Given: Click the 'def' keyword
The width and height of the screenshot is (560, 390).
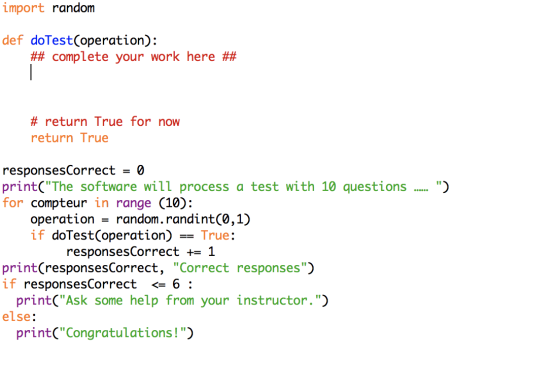Looking at the screenshot, I should click(12, 40).
